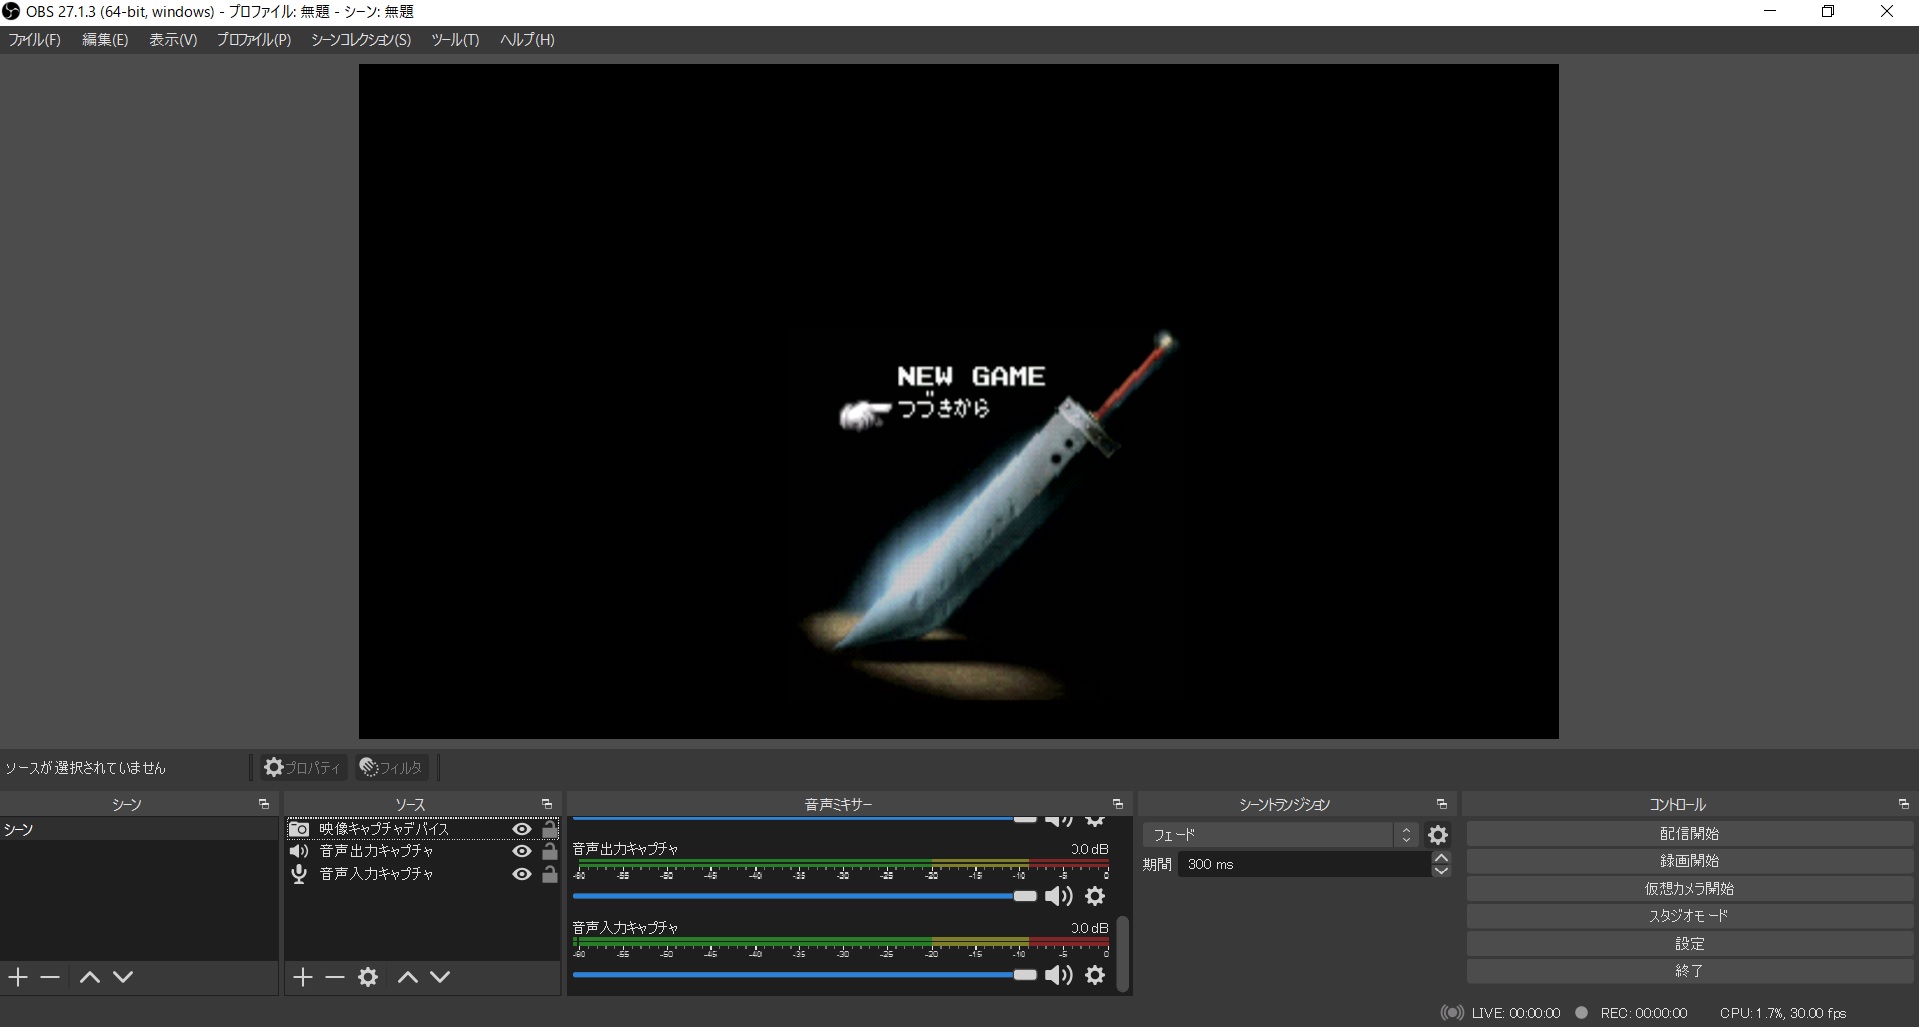Undock the 音声ミキサー panel with its float icon
This screenshot has width=1919, height=1027.
point(1118,804)
